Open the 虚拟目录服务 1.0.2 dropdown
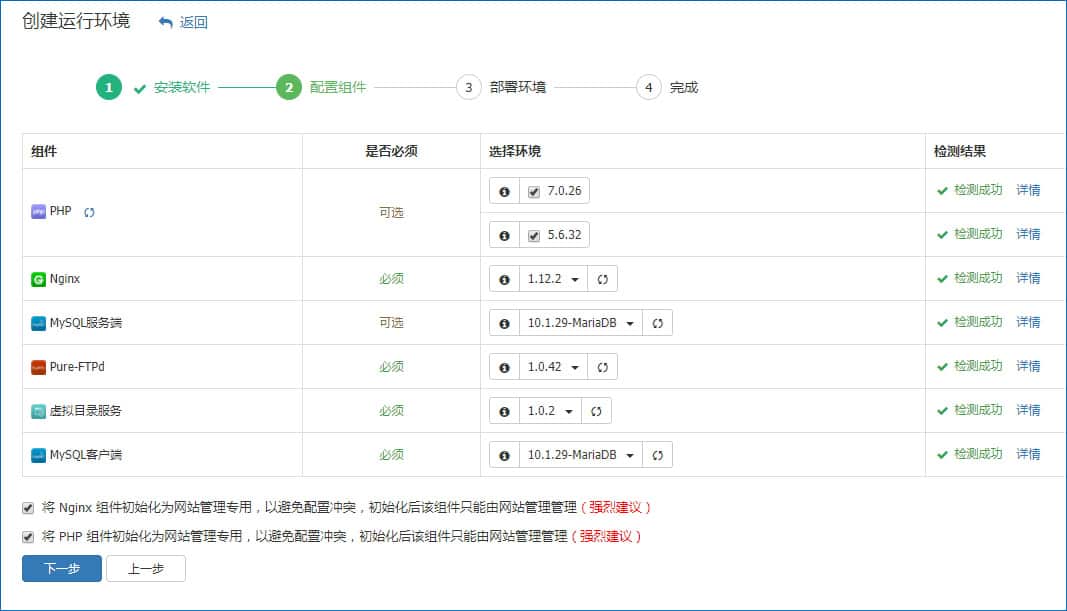 [x=551, y=411]
